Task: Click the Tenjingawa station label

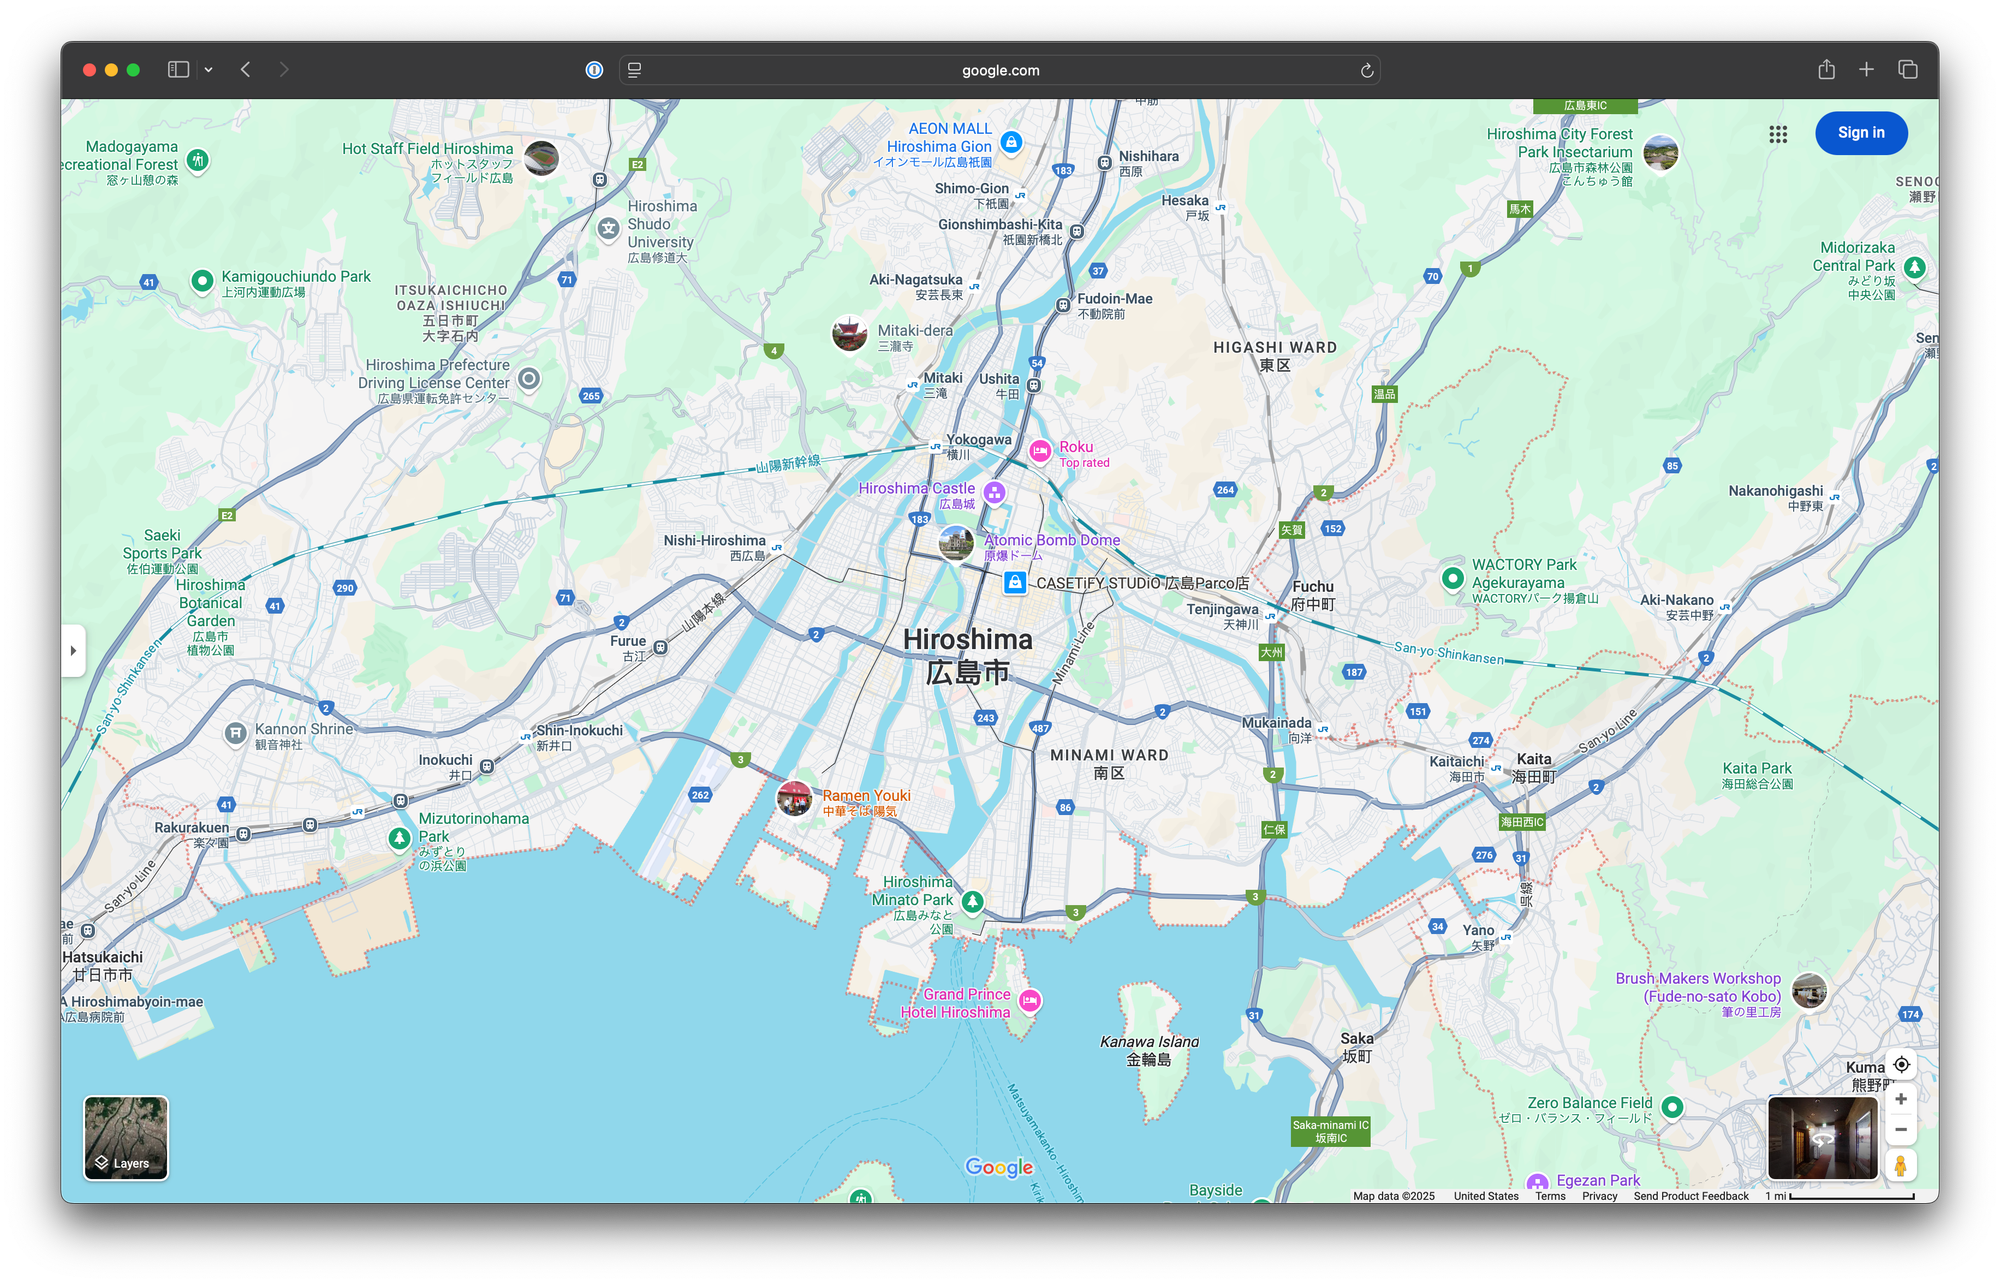Action: tap(1222, 616)
